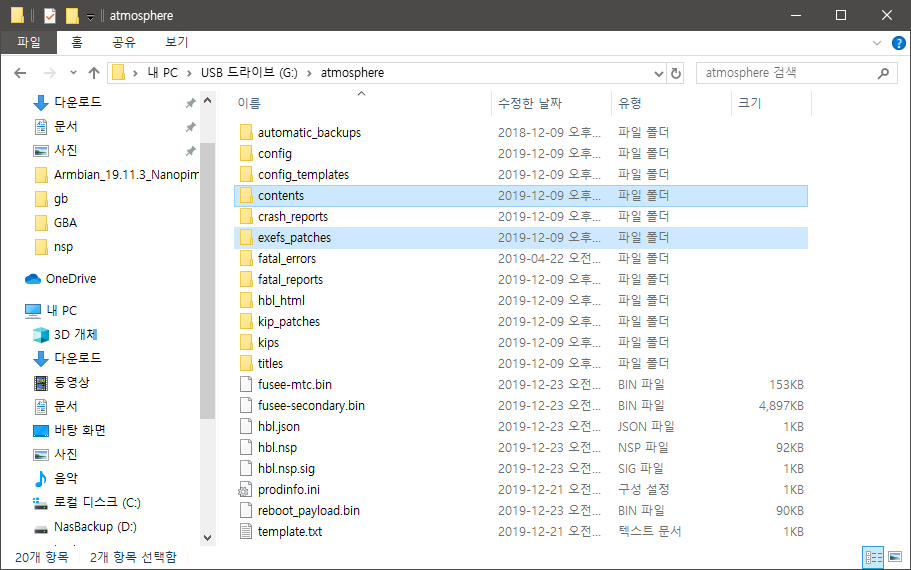Select the crash_reports folder icon
The height and width of the screenshot is (570, 911).
coord(246,217)
